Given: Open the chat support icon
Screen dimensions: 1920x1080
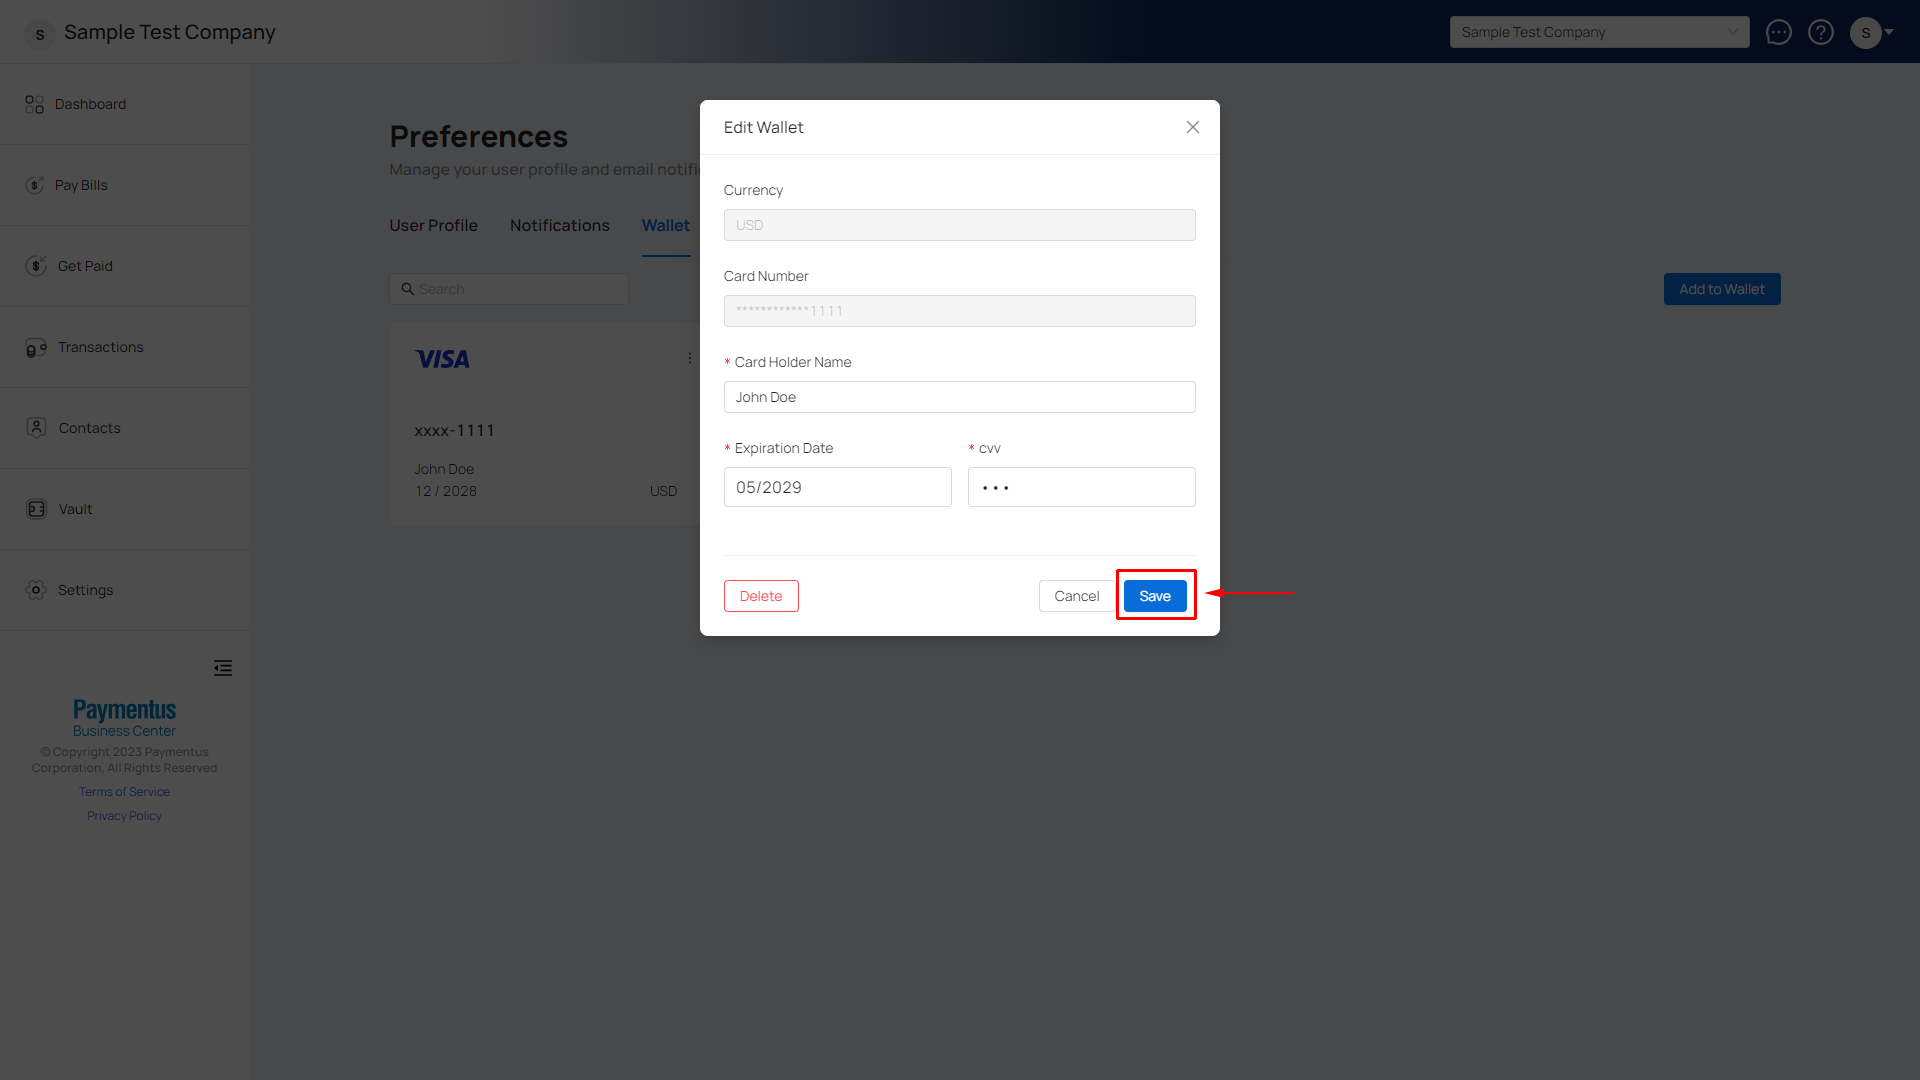Looking at the screenshot, I should 1778,32.
